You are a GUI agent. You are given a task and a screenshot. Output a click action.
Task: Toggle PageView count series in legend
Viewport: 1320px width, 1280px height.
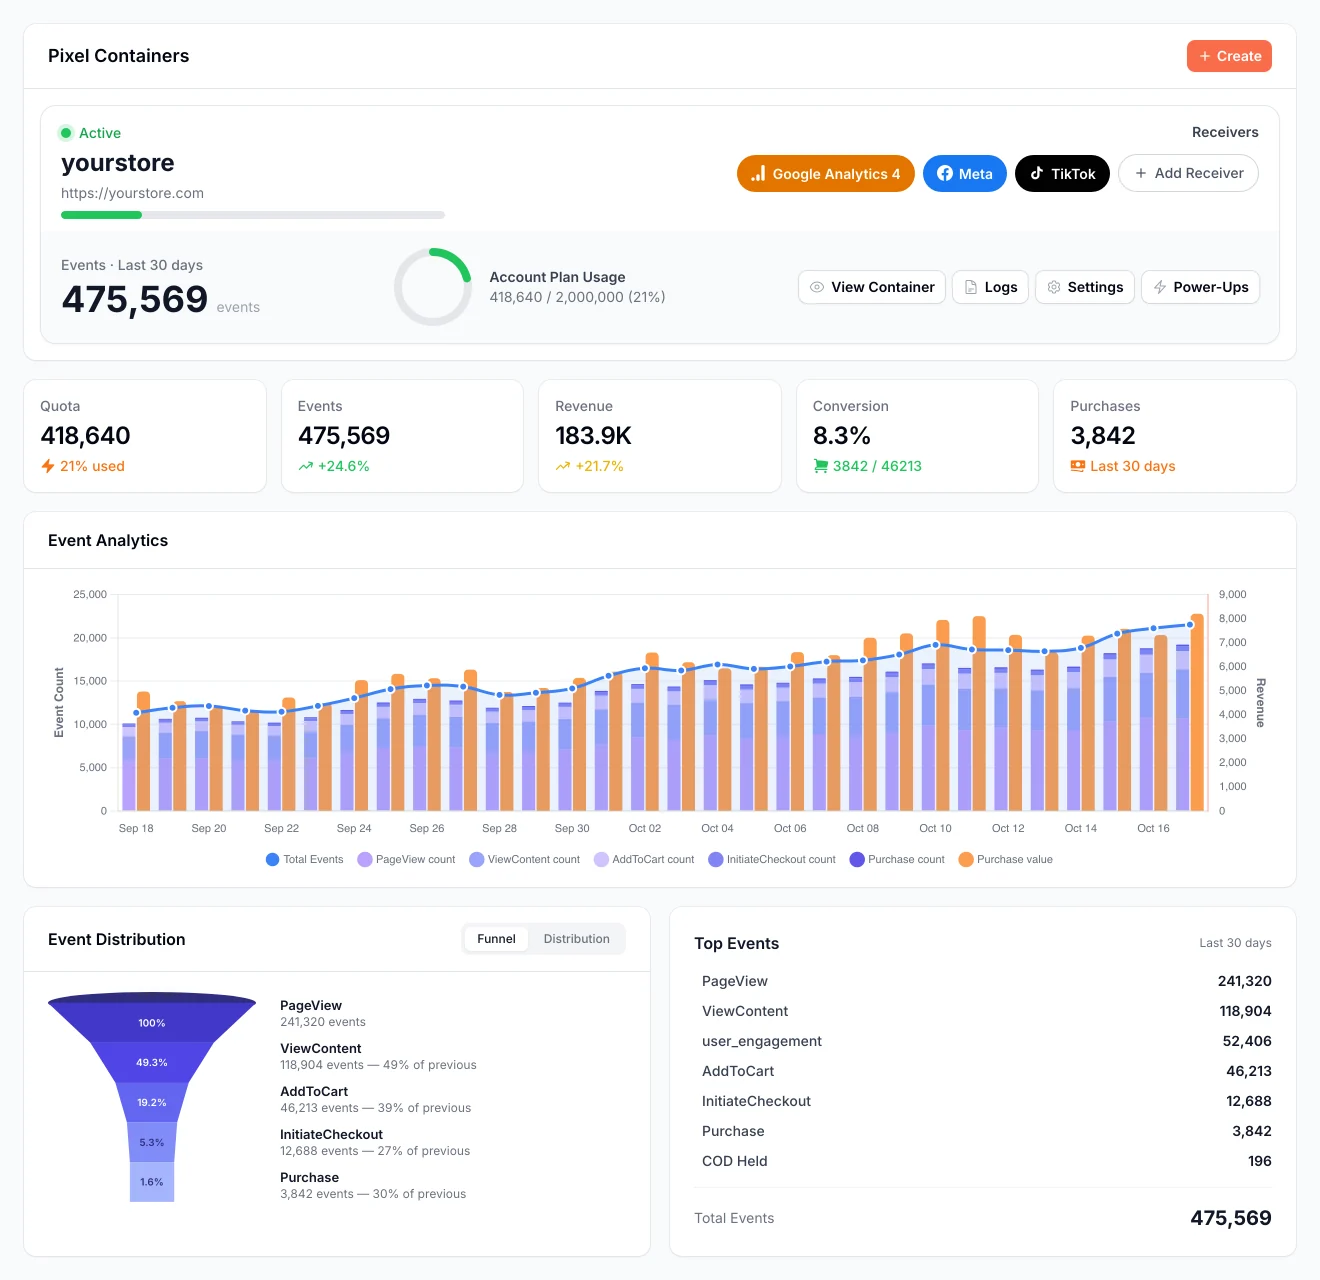click(406, 859)
